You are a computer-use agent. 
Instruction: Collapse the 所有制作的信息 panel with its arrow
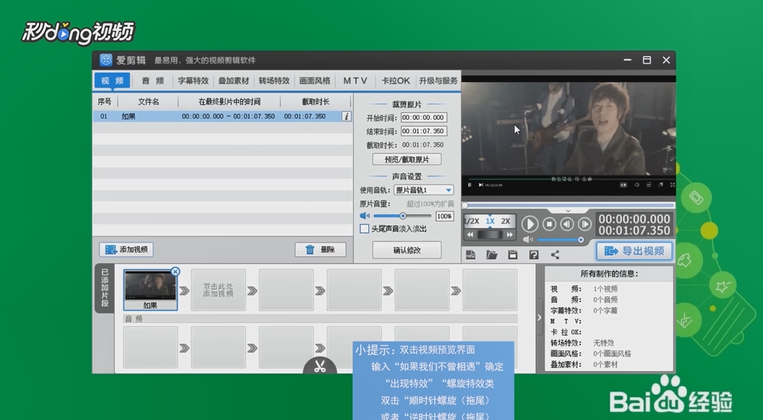tap(539, 317)
